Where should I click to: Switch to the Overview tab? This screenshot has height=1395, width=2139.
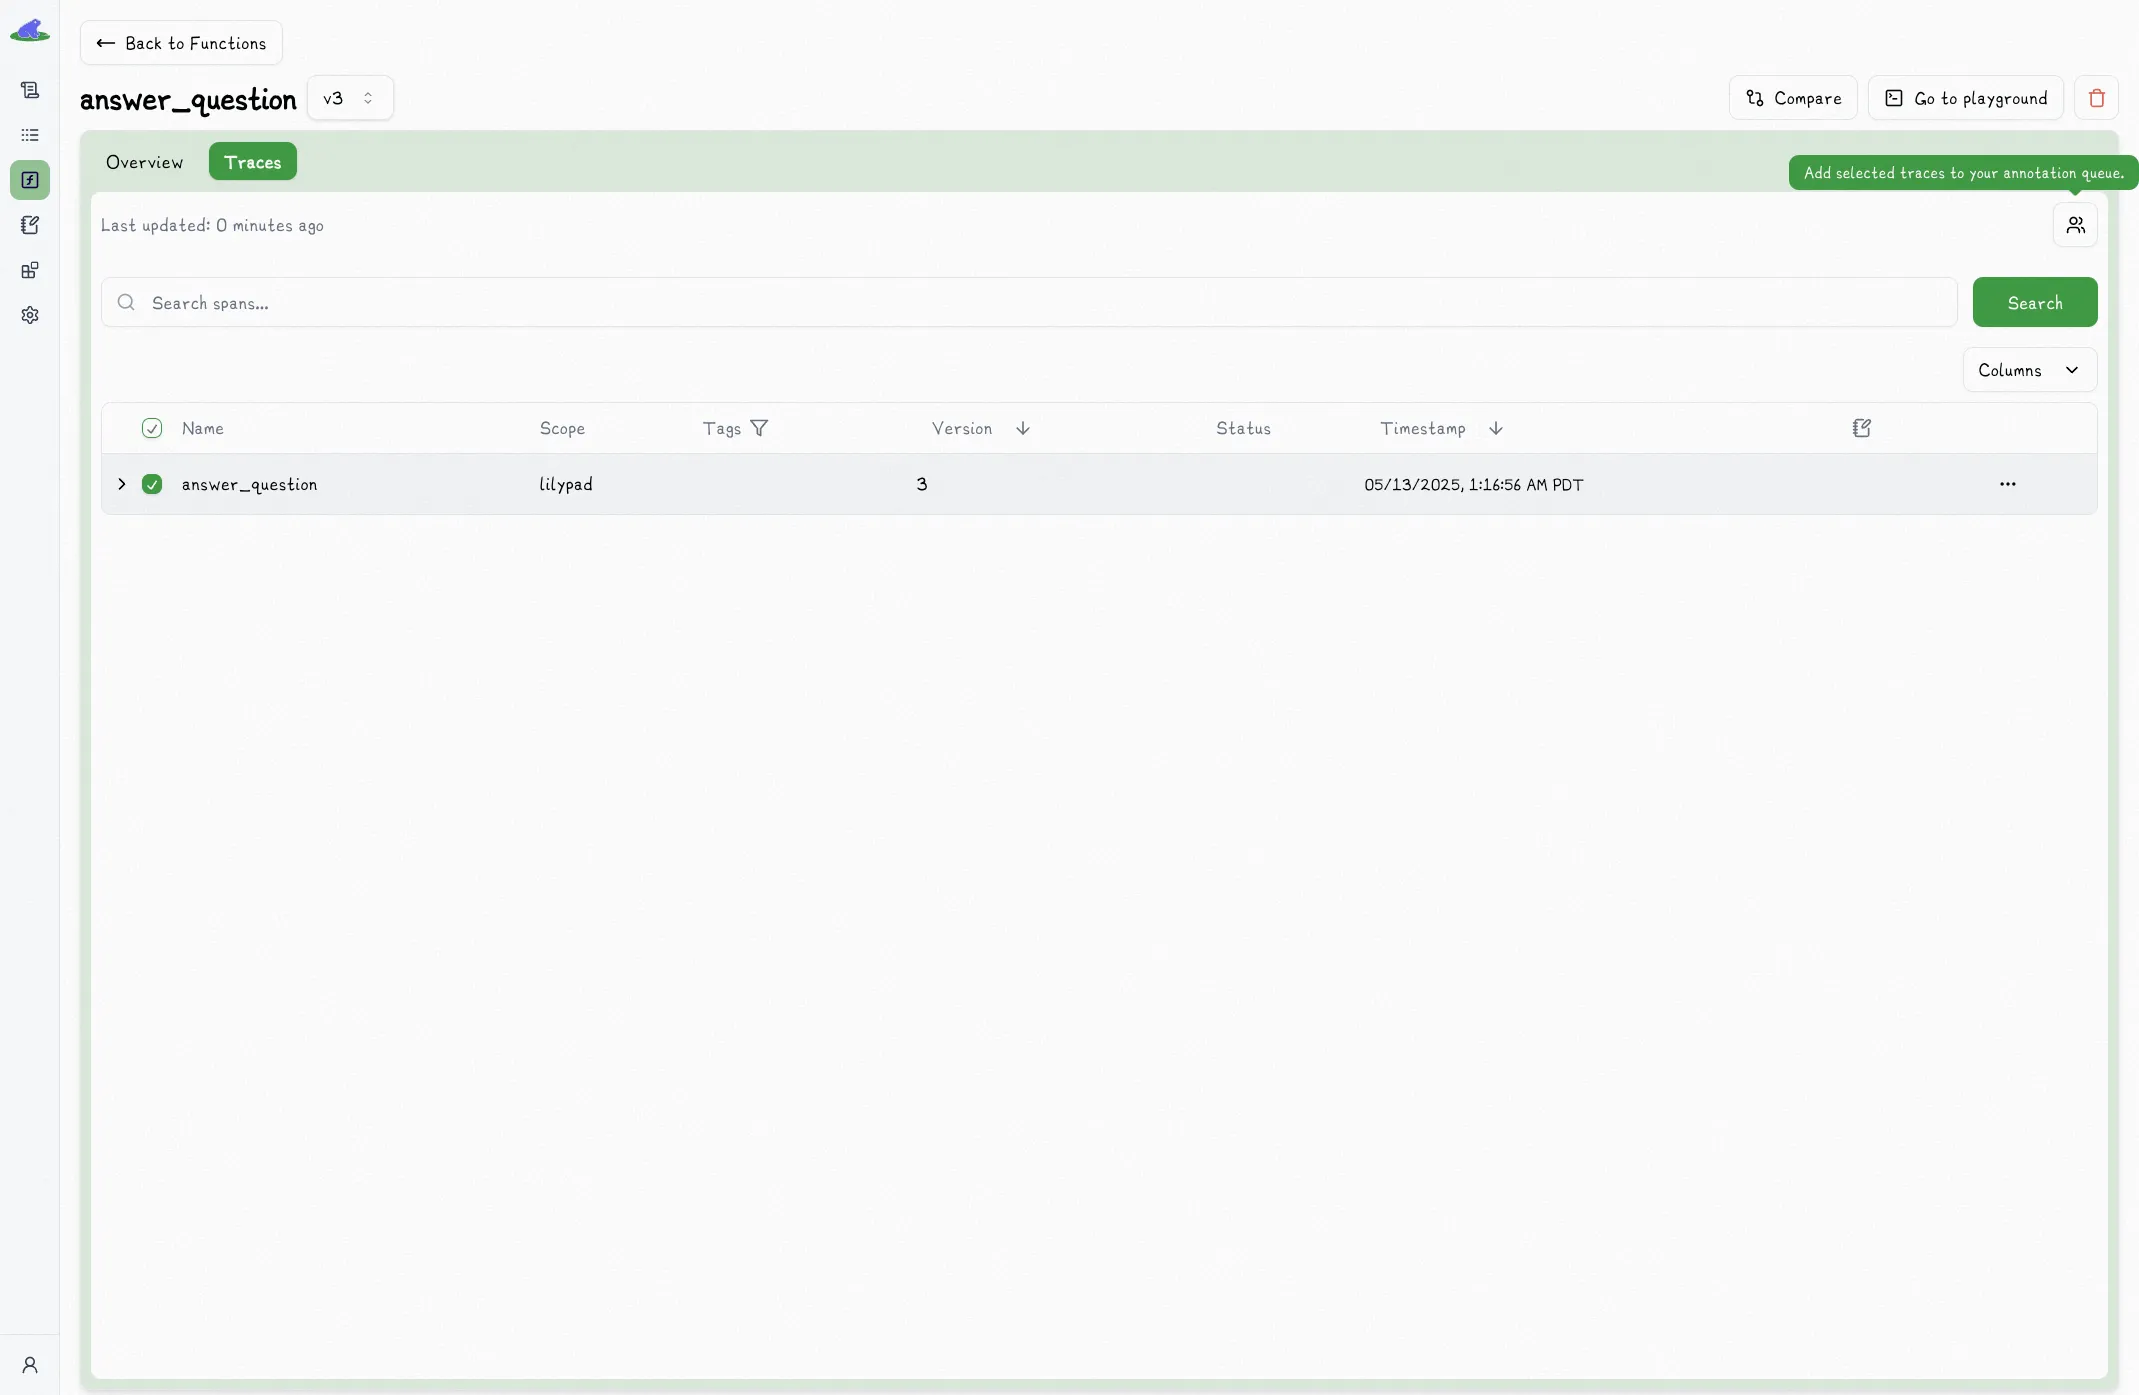tap(145, 161)
